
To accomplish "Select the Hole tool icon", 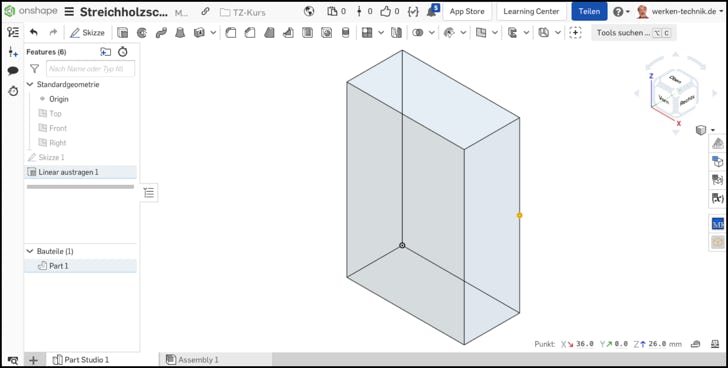I will [326, 32].
